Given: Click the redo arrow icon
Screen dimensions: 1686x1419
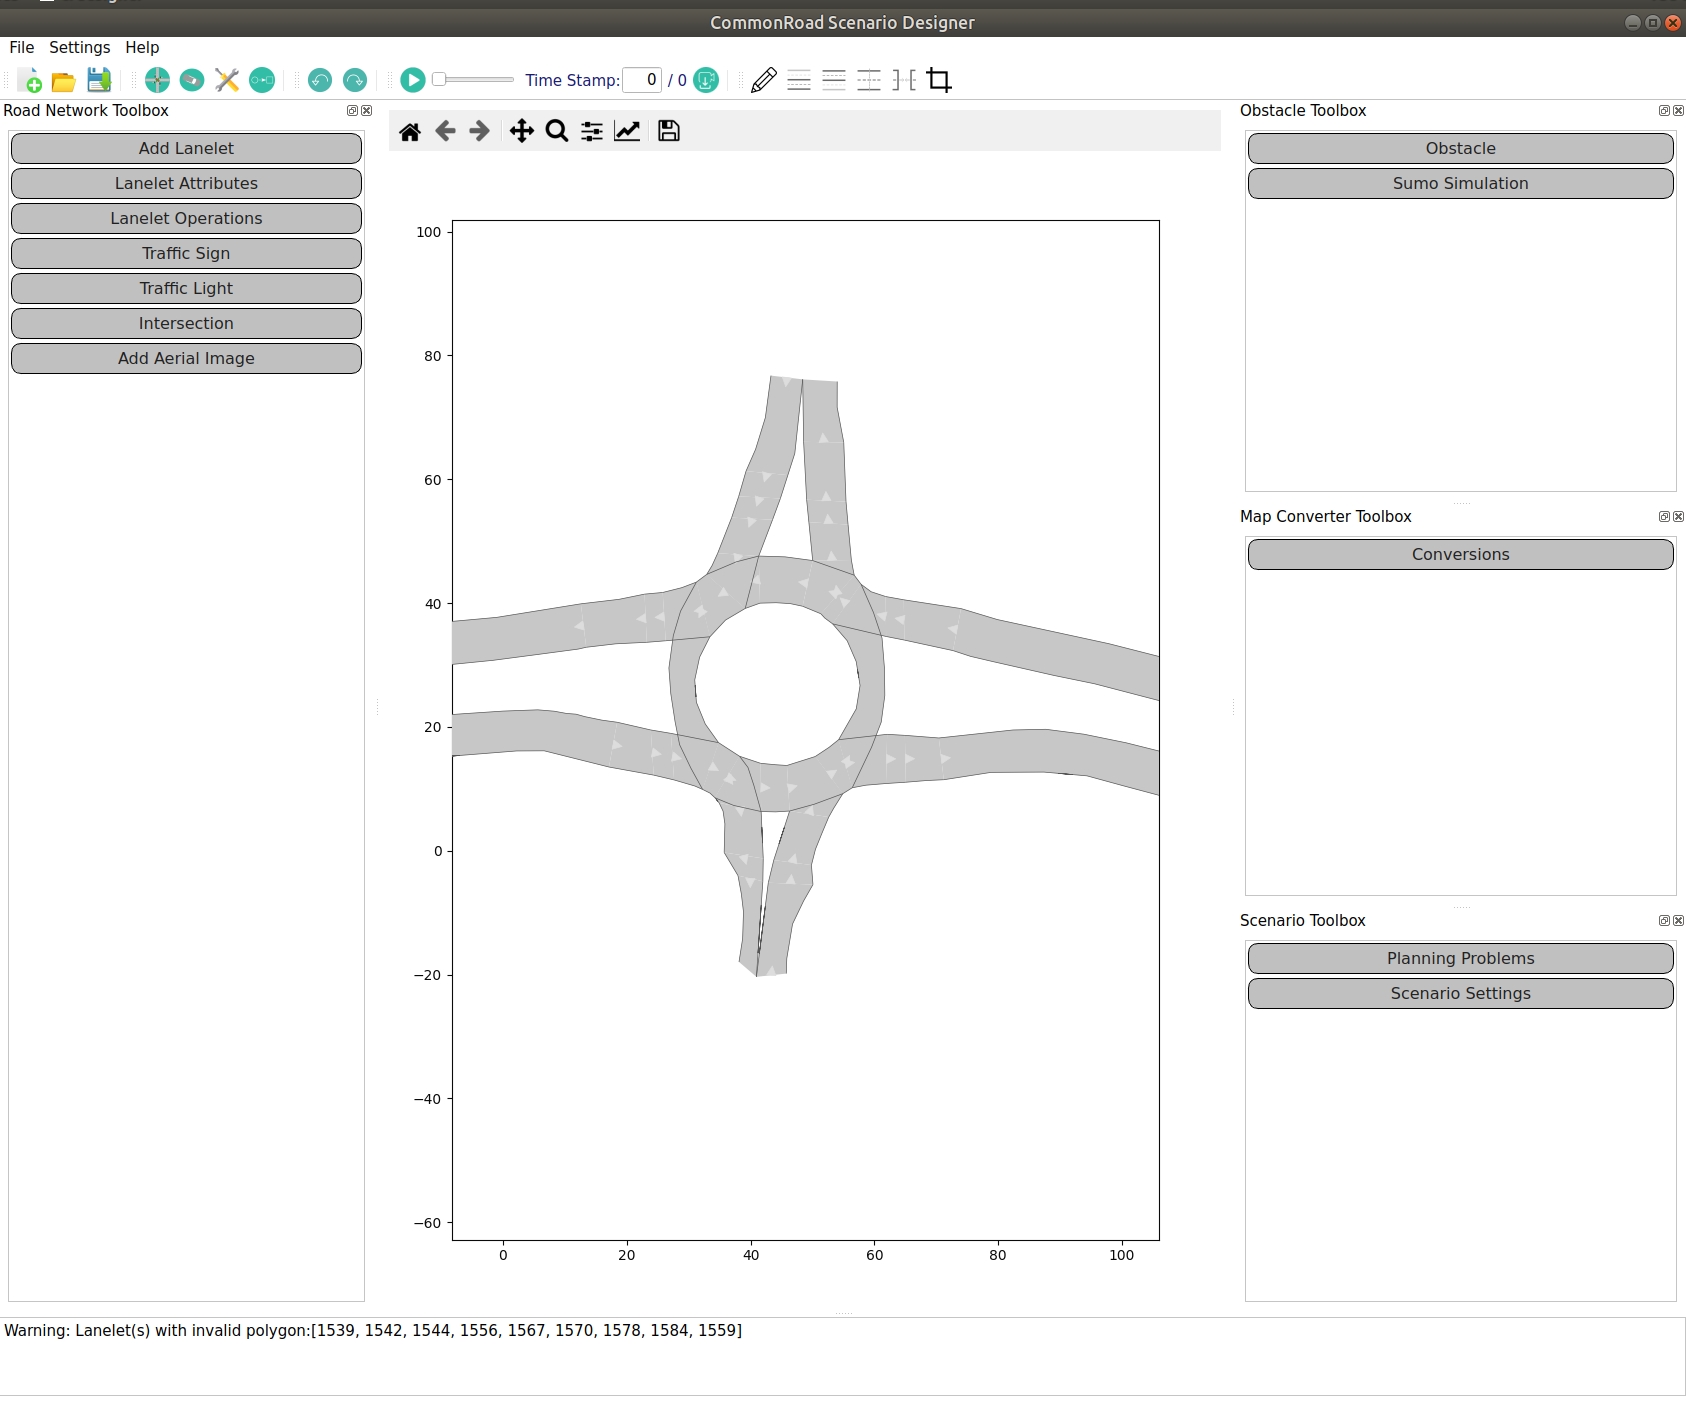Looking at the screenshot, I should click(x=355, y=80).
